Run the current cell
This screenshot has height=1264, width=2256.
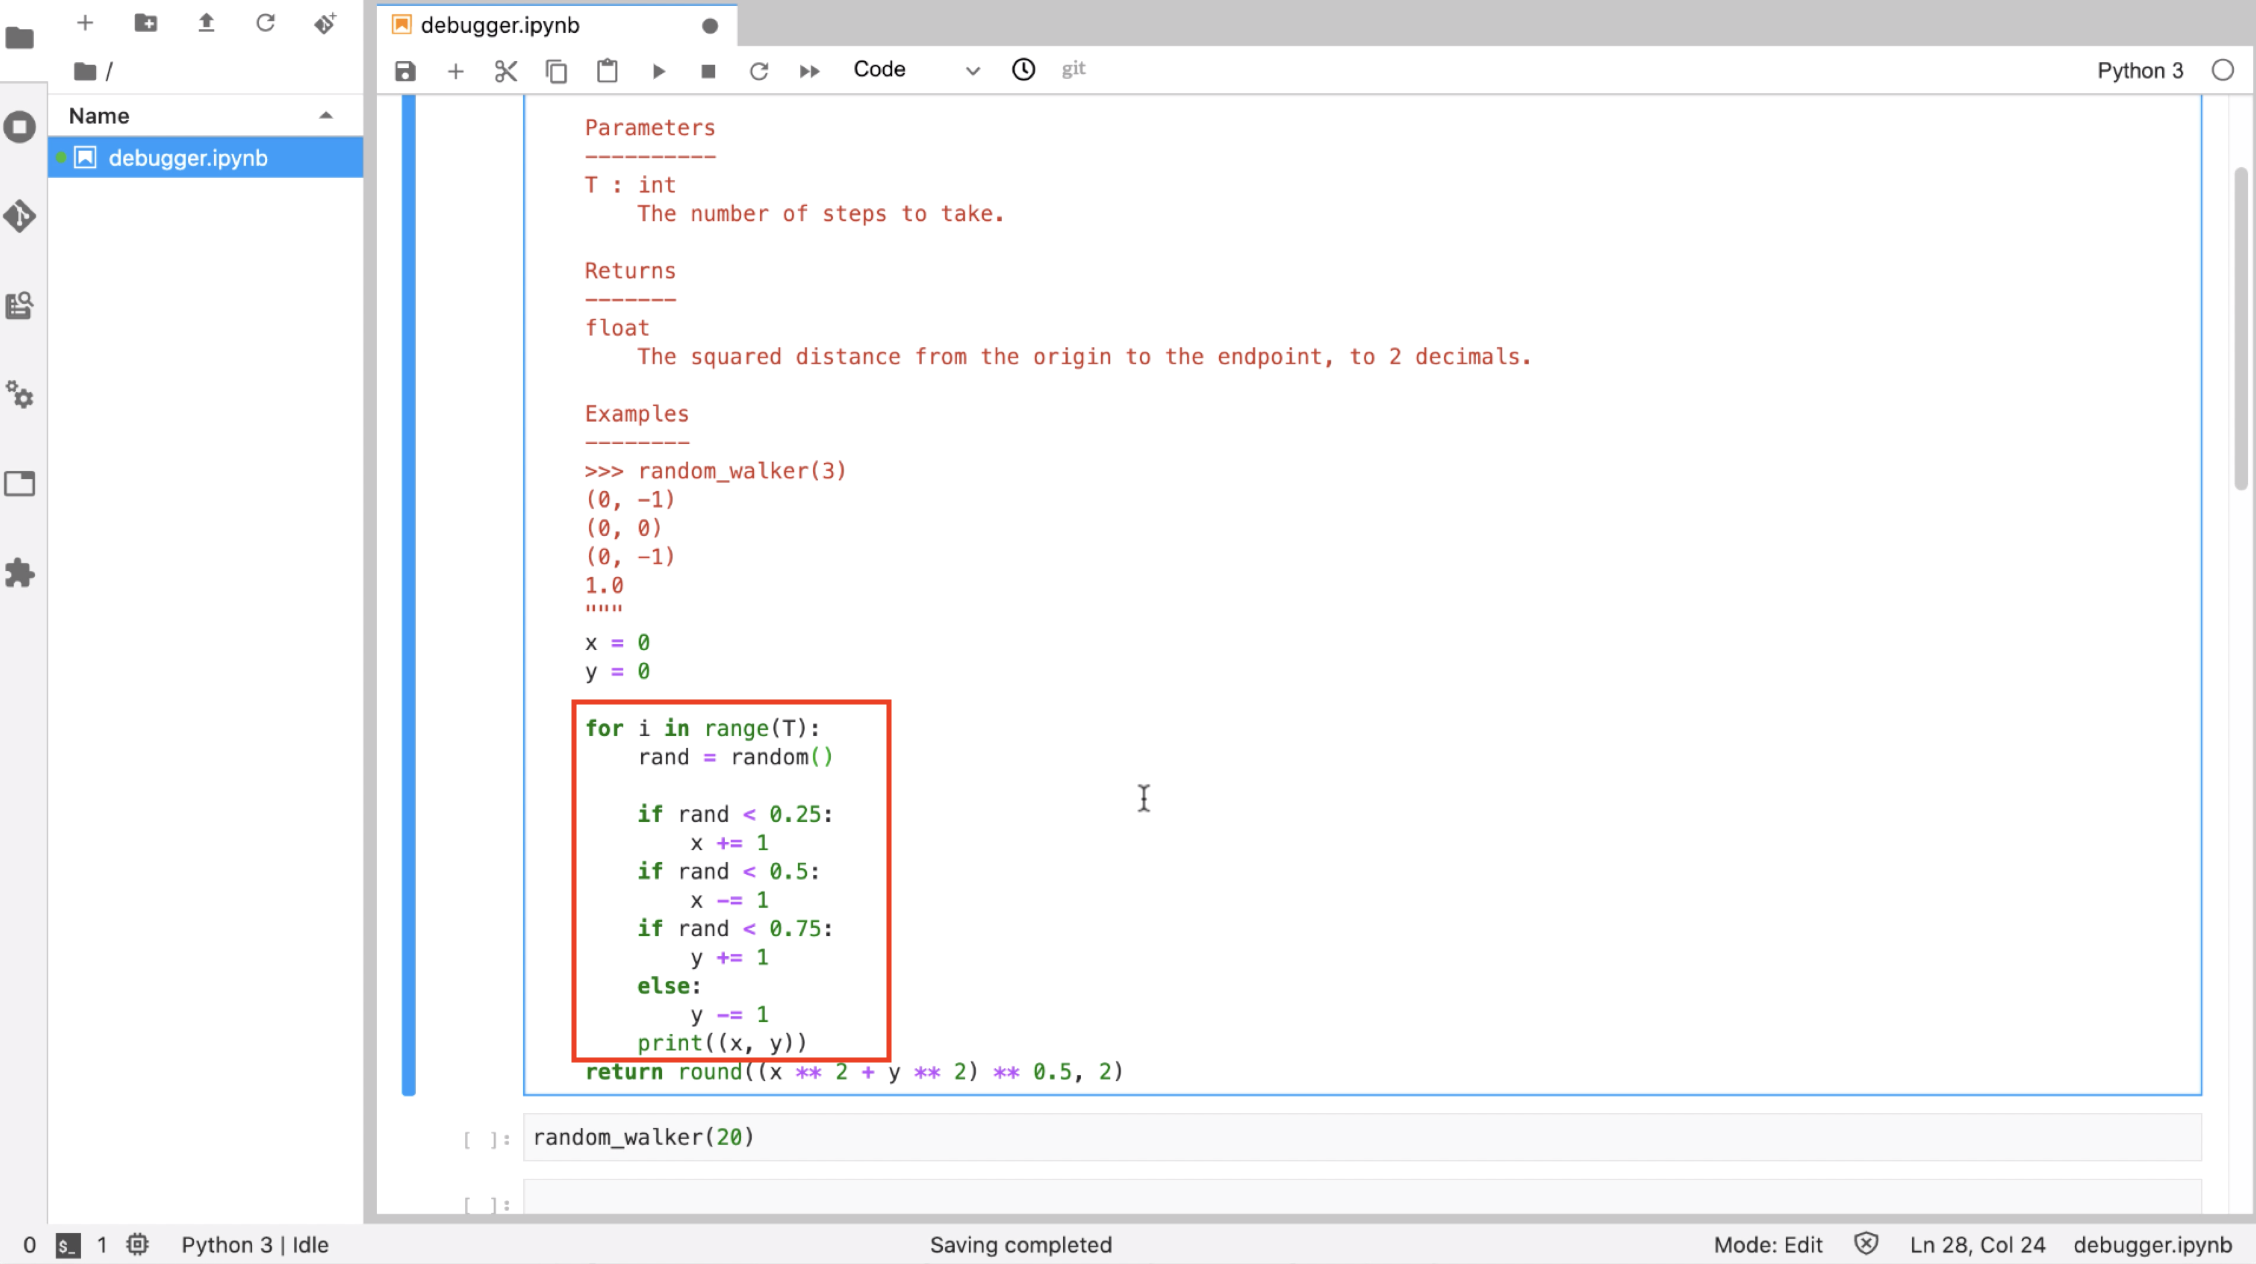point(659,70)
